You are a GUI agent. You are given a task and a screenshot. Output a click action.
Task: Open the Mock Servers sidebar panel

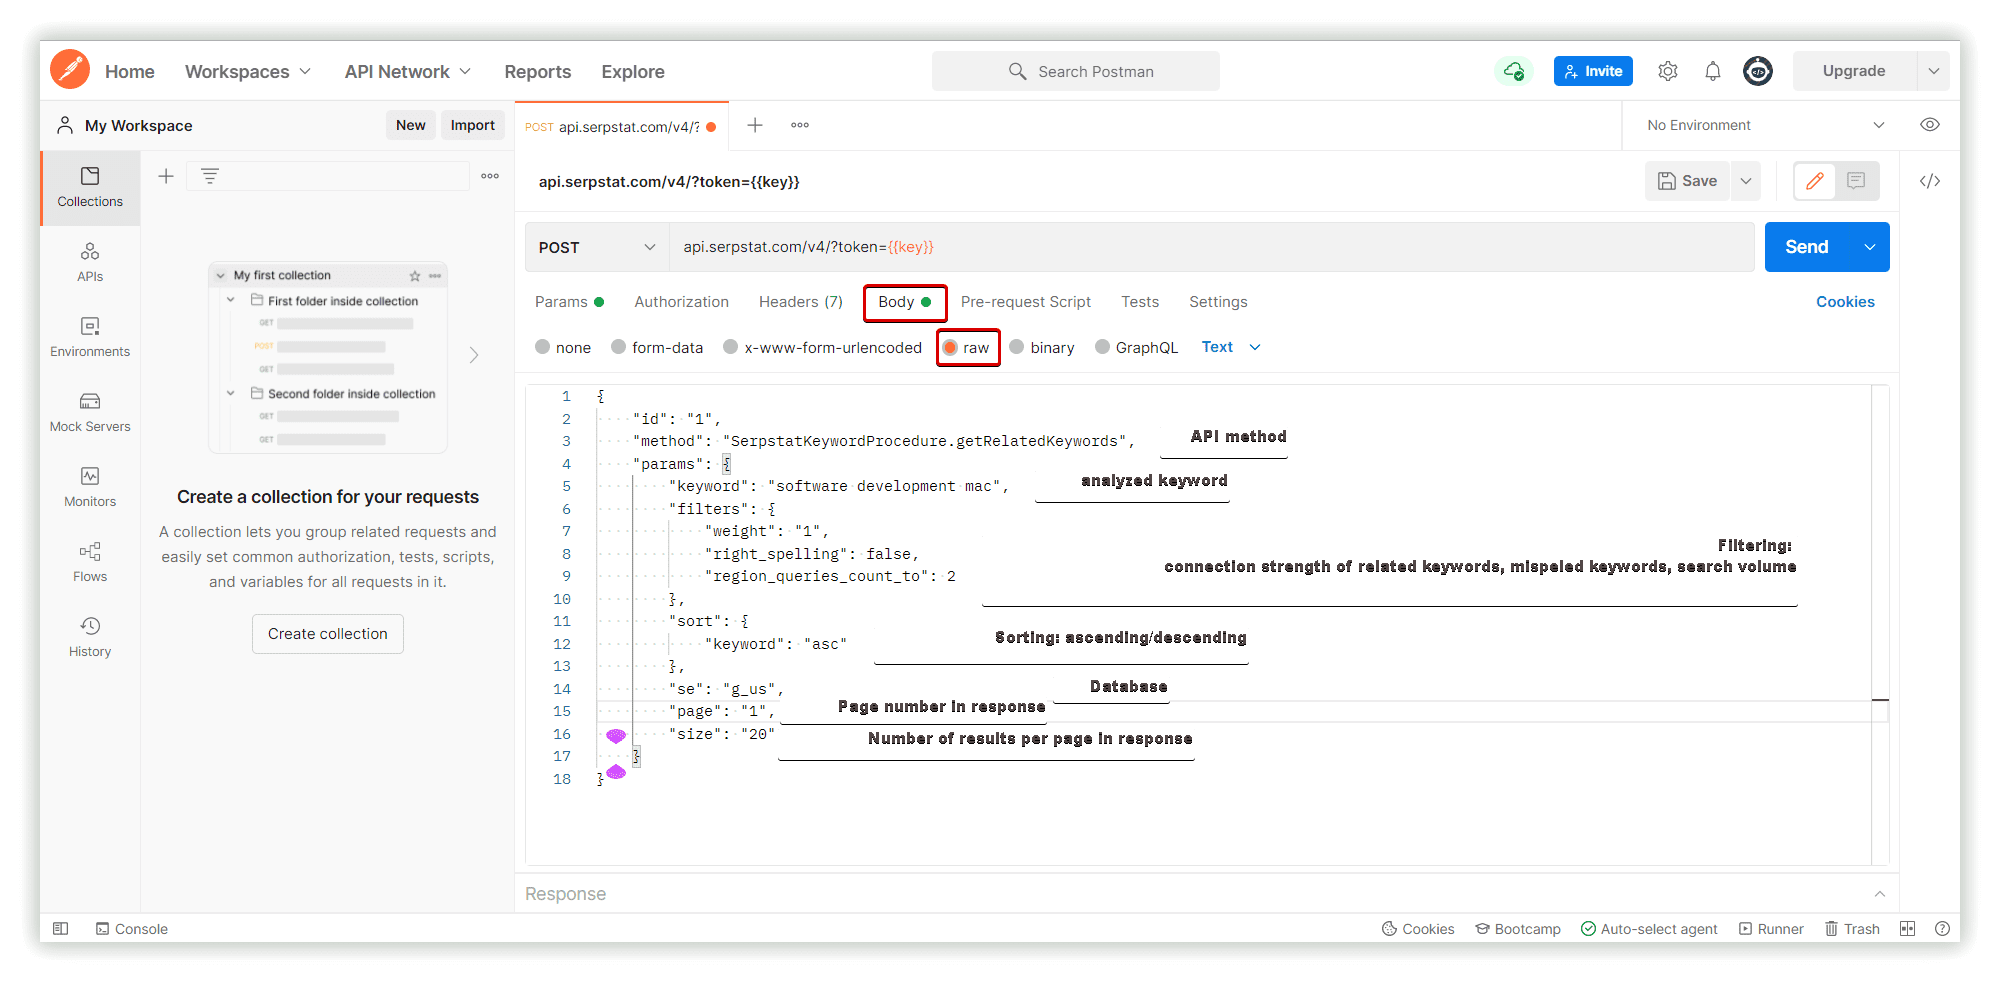coord(90,412)
